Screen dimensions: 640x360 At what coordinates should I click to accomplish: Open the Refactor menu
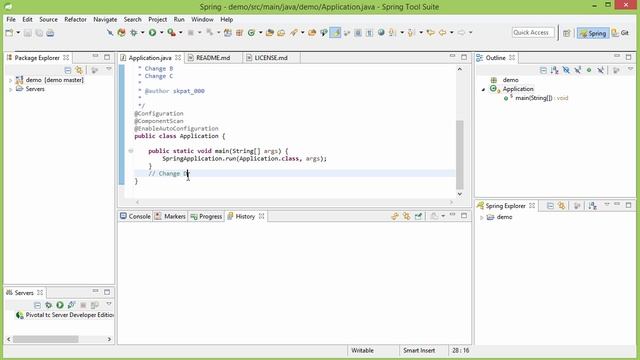[75, 19]
